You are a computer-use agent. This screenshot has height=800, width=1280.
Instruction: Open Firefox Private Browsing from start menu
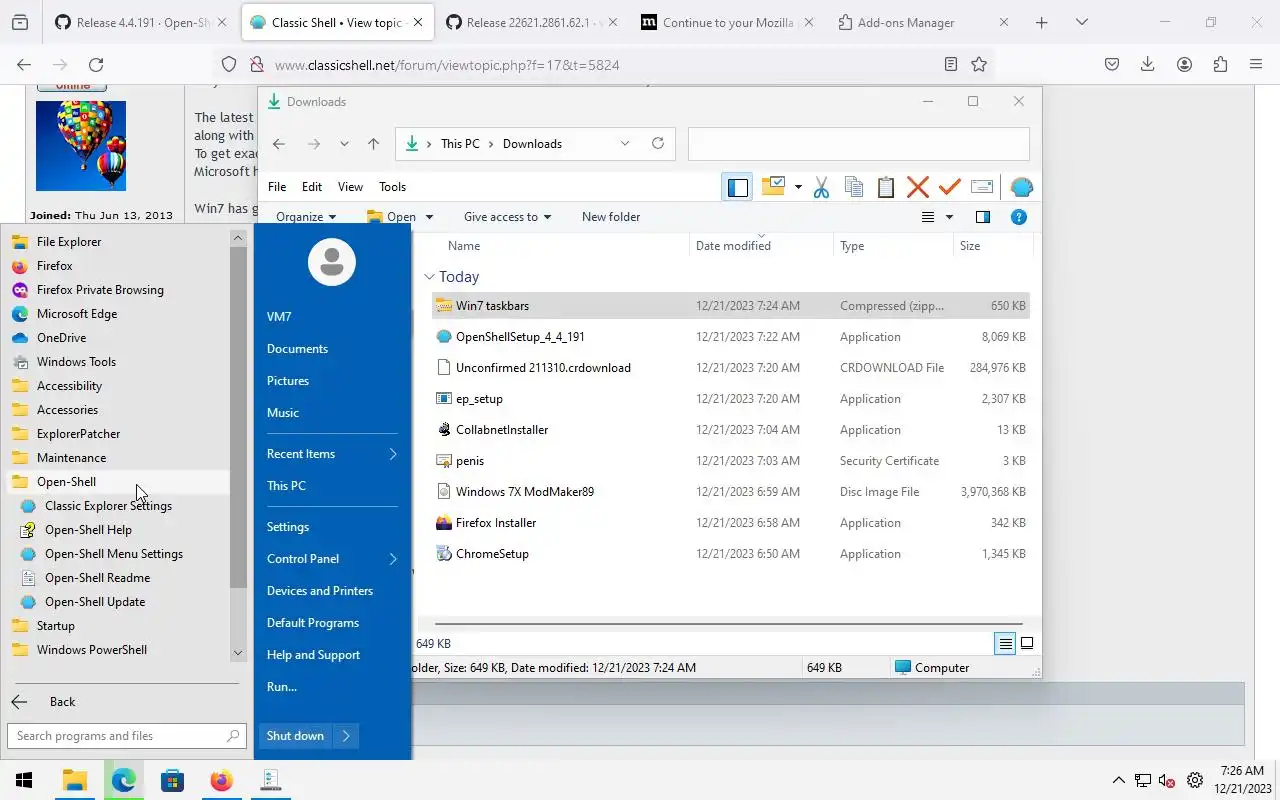(119, 290)
